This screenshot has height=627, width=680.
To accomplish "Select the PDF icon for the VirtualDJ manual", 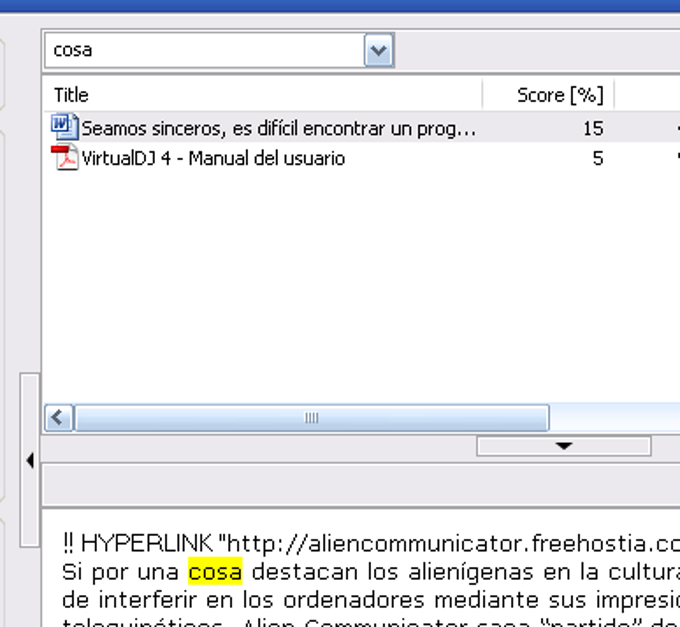I will [x=65, y=157].
